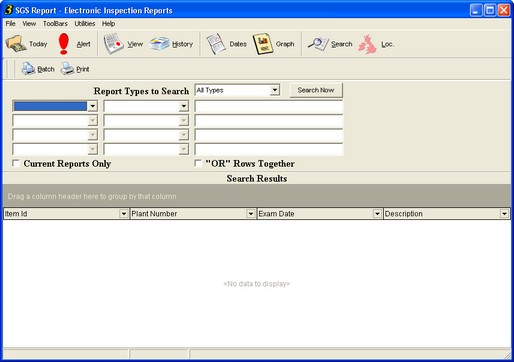Screen dimensions: 514x362
Task: Open the Description column filter dropdown
Action: point(504,214)
